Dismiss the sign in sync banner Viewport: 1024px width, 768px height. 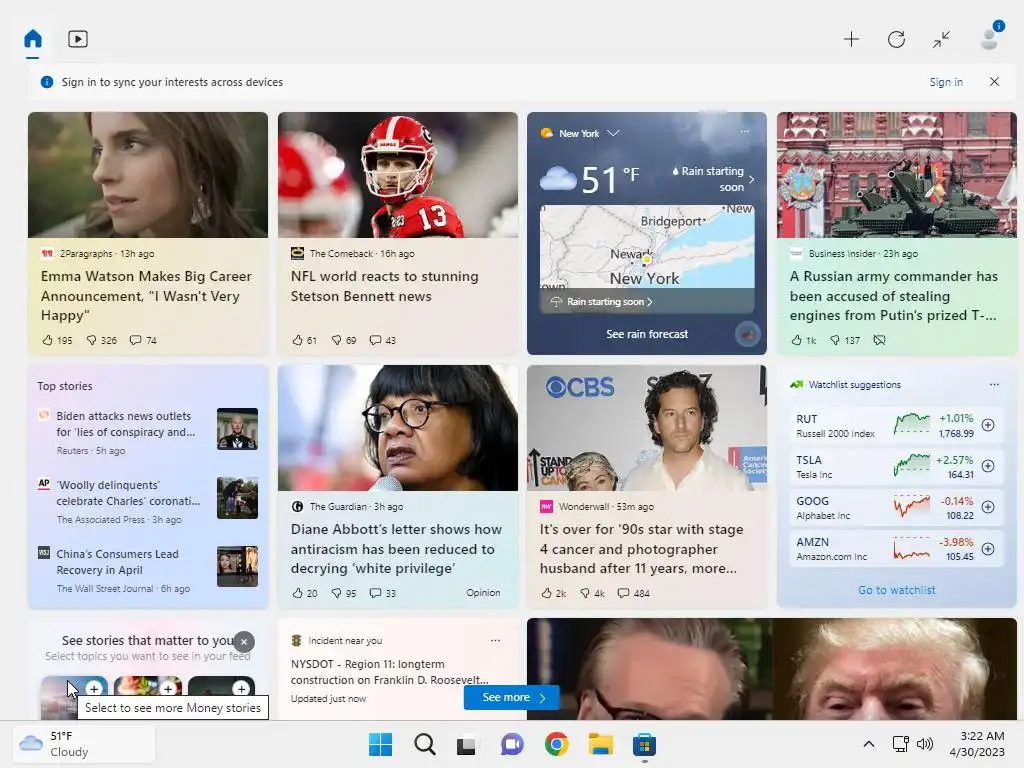994,82
